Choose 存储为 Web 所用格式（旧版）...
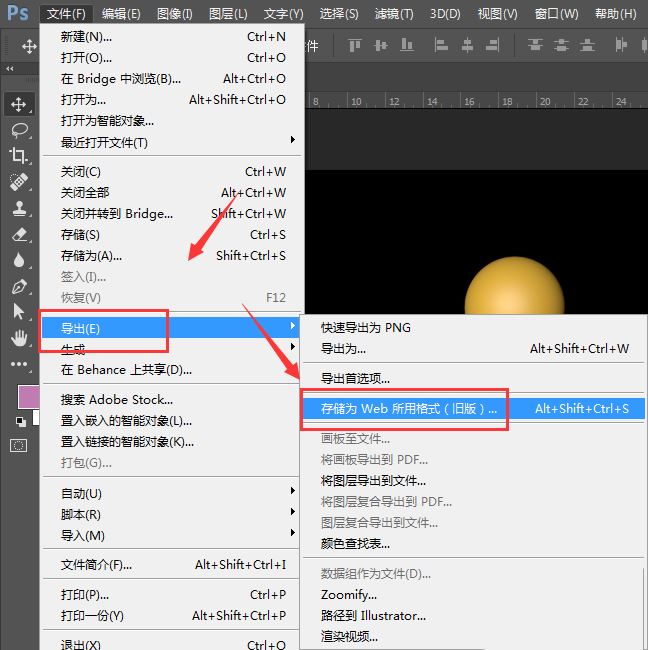648x650 pixels. coord(473,409)
